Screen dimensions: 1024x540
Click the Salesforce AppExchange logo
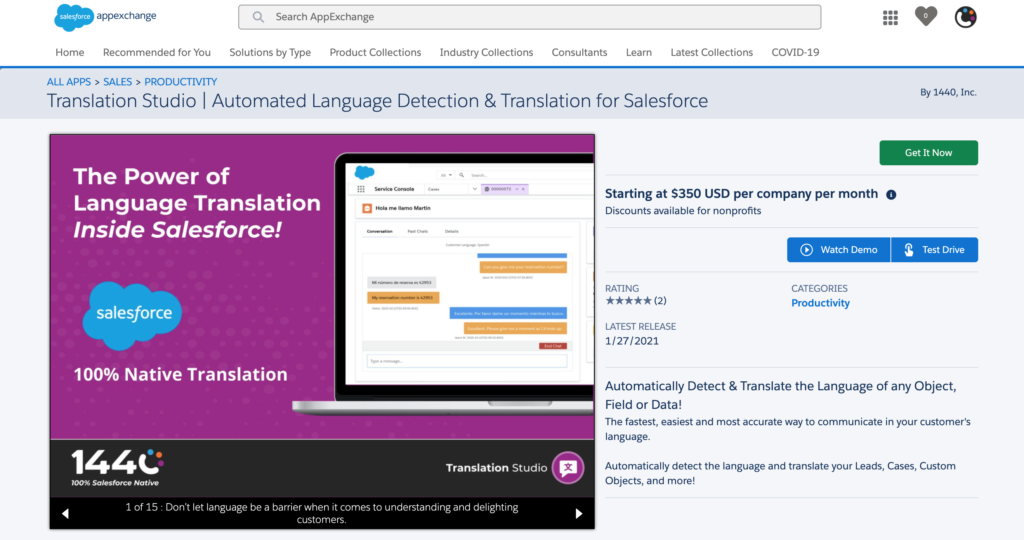click(105, 17)
